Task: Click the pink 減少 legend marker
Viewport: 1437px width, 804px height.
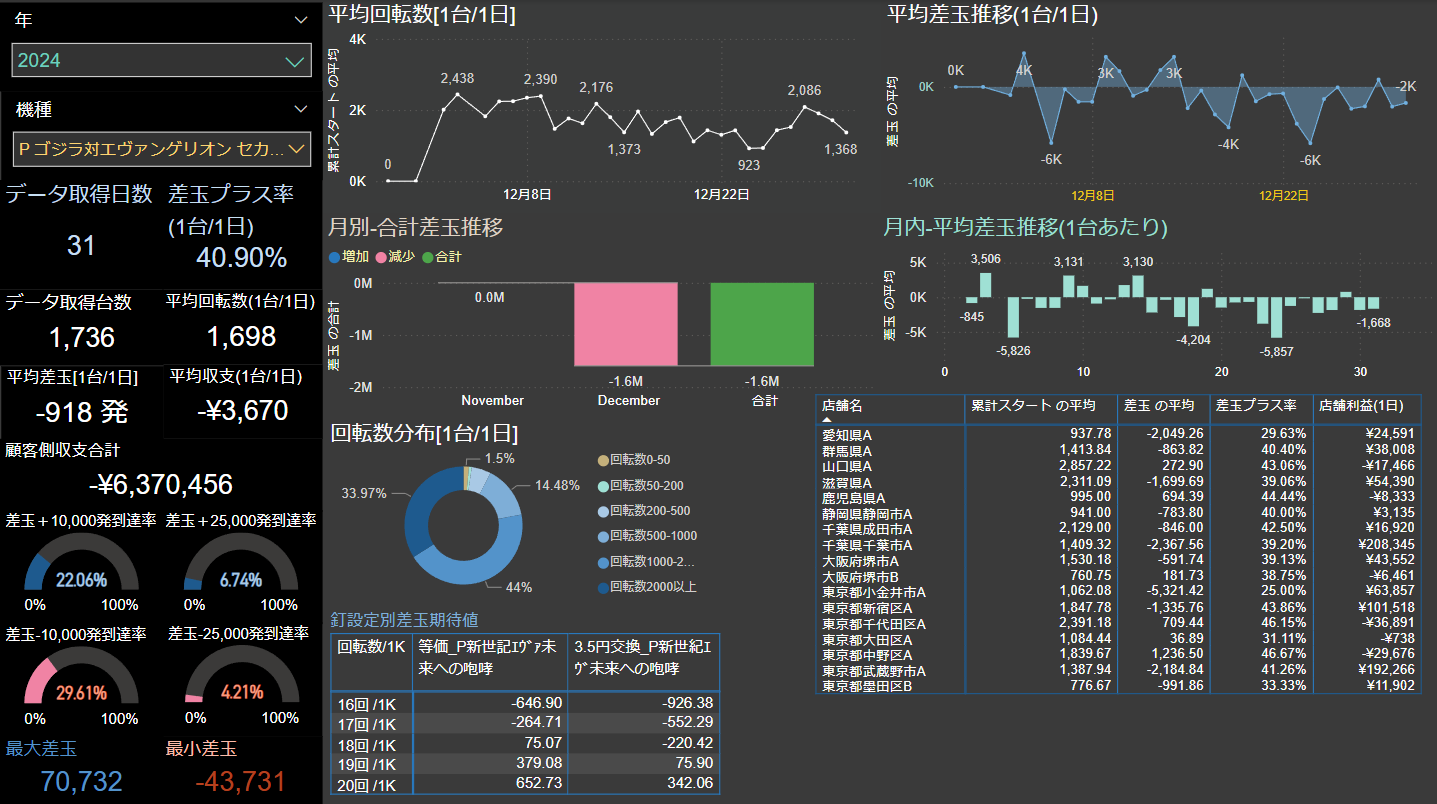Action: point(381,257)
